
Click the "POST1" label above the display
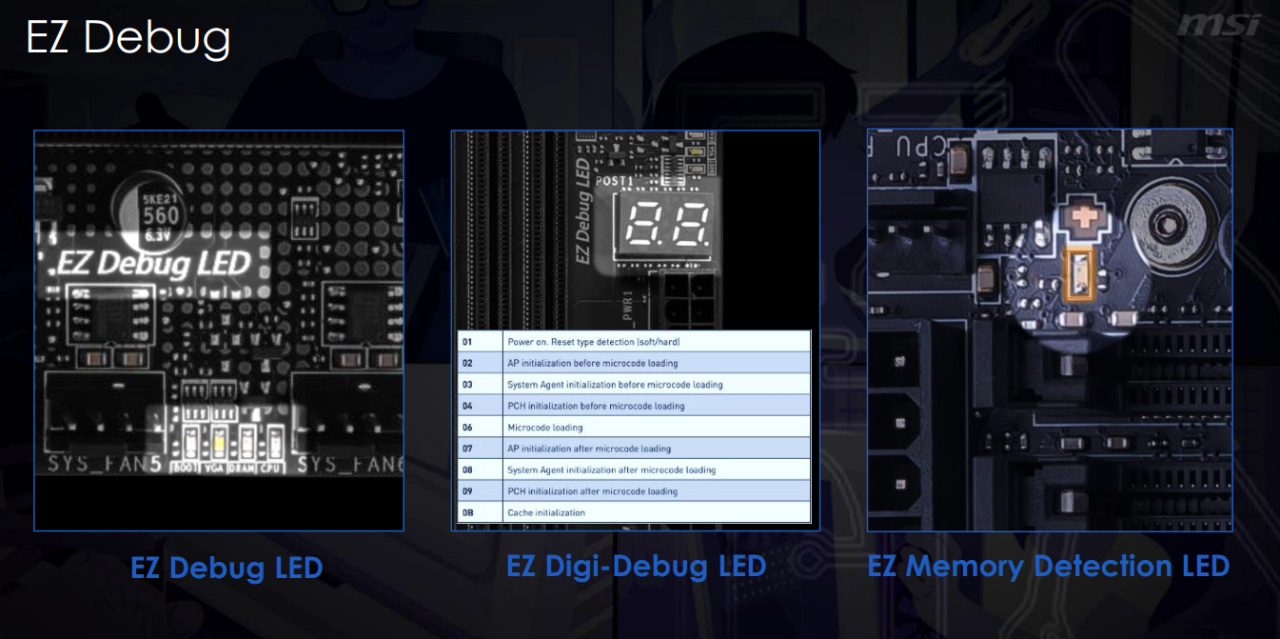click(x=614, y=181)
